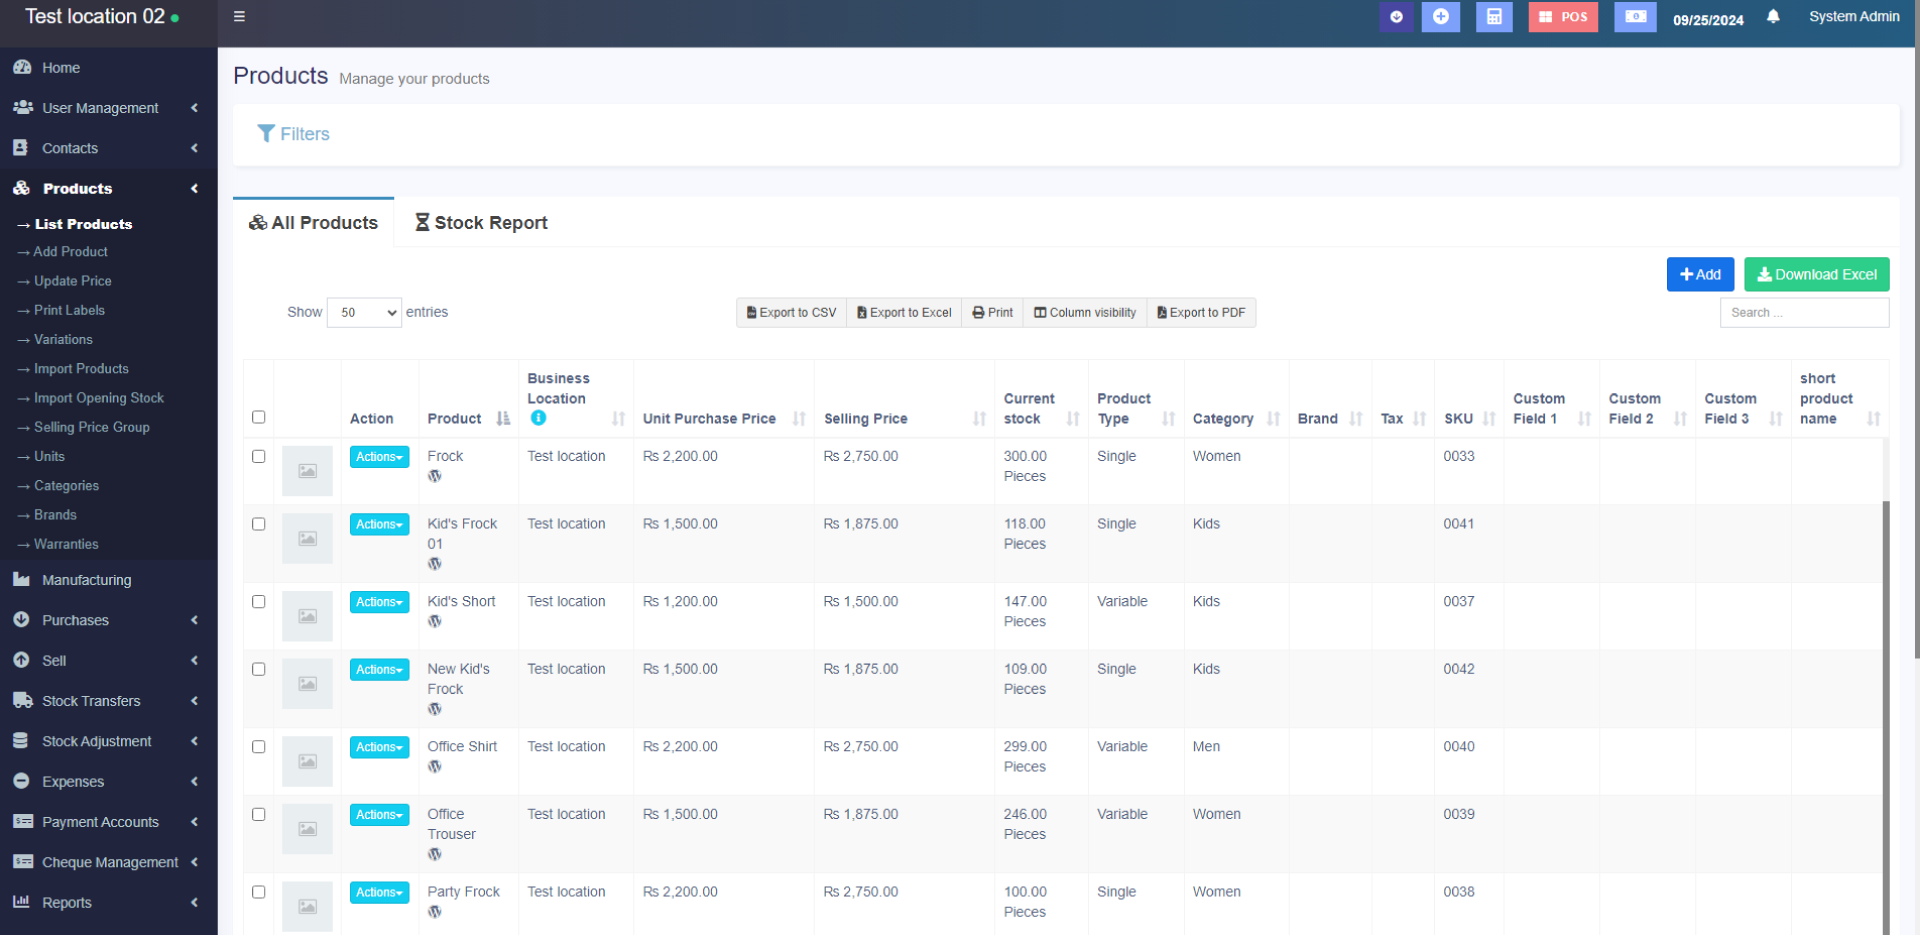Click the product Search input field
This screenshot has height=935, width=1920.
(x=1803, y=313)
